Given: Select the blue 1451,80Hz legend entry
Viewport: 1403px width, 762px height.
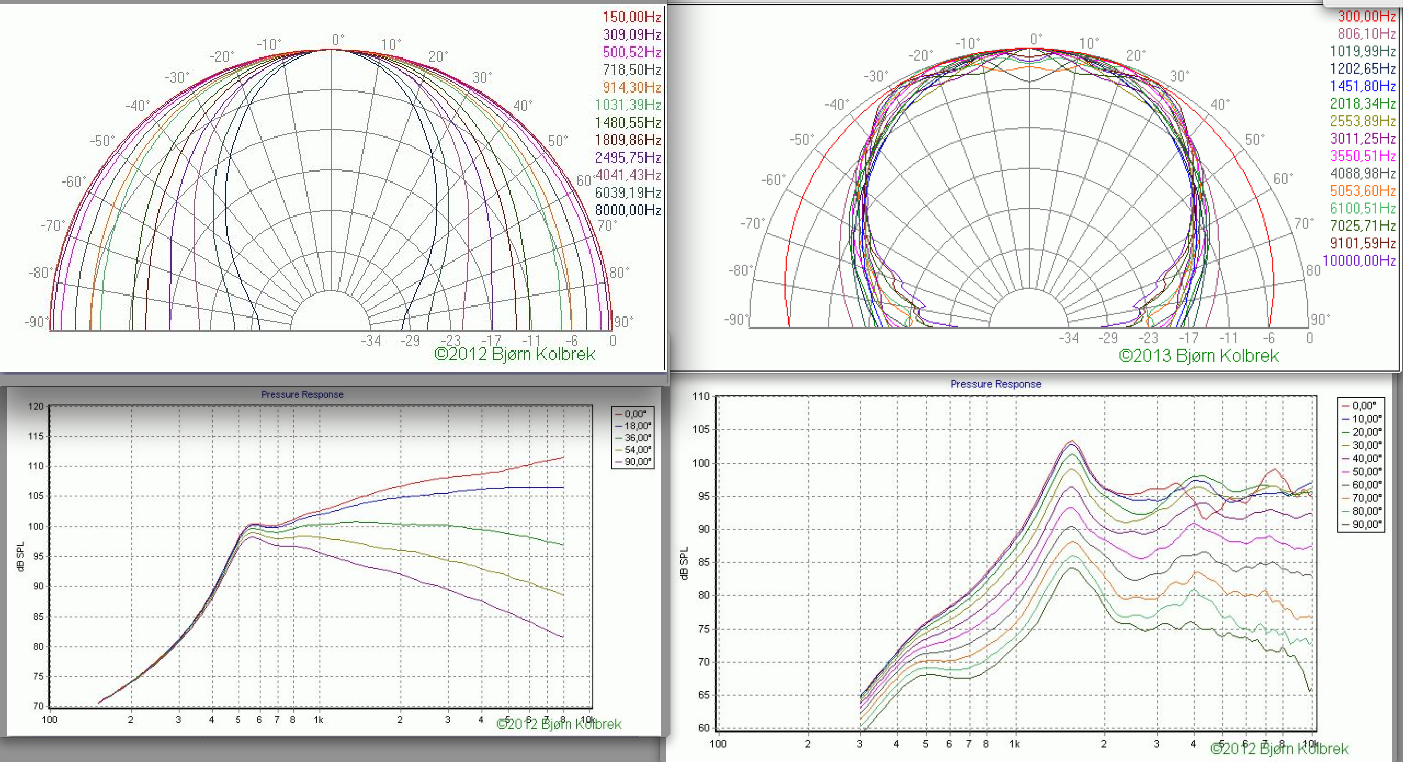Looking at the screenshot, I should pyautogui.click(x=1363, y=87).
